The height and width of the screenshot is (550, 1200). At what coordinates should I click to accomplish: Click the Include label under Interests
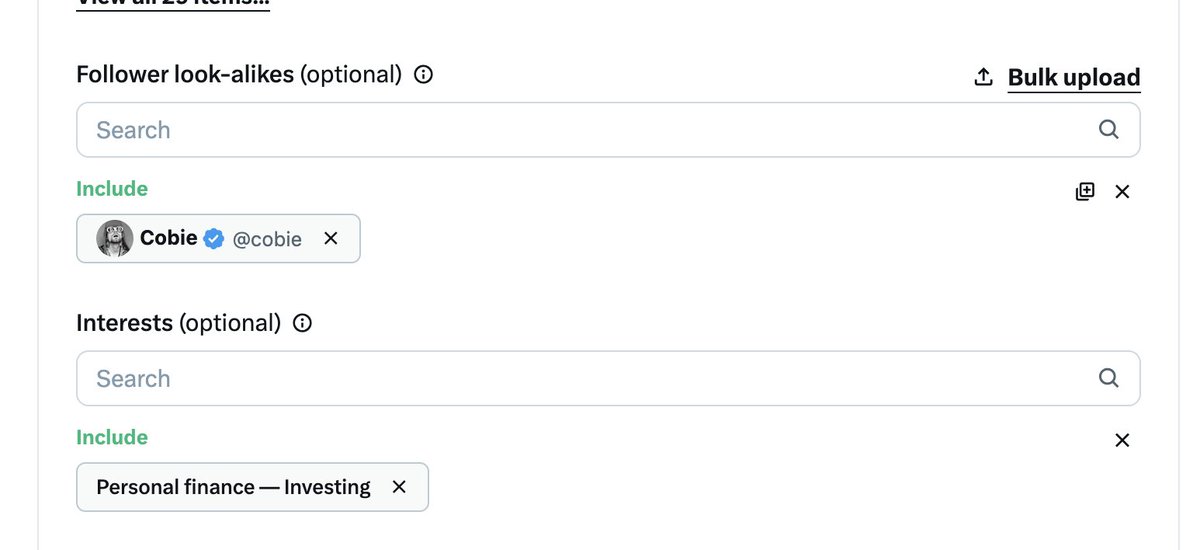pyautogui.click(x=112, y=437)
